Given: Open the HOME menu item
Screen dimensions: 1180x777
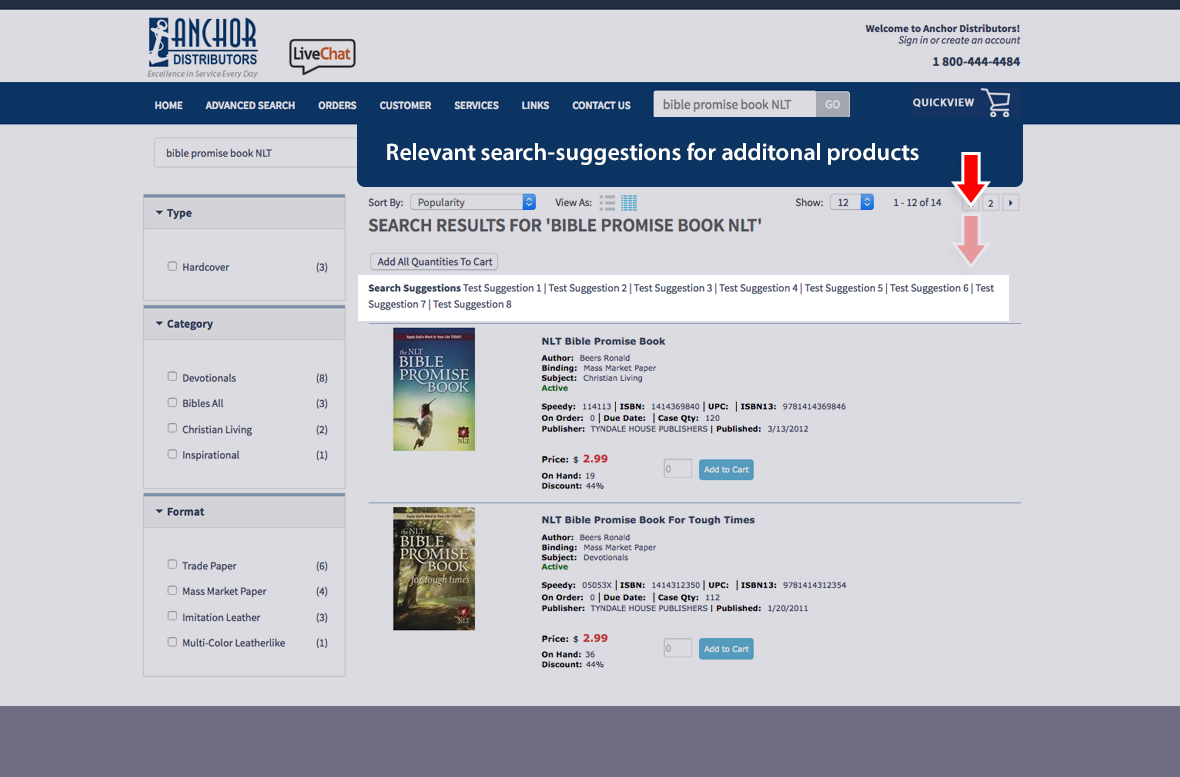Looking at the screenshot, I should 169,105.
